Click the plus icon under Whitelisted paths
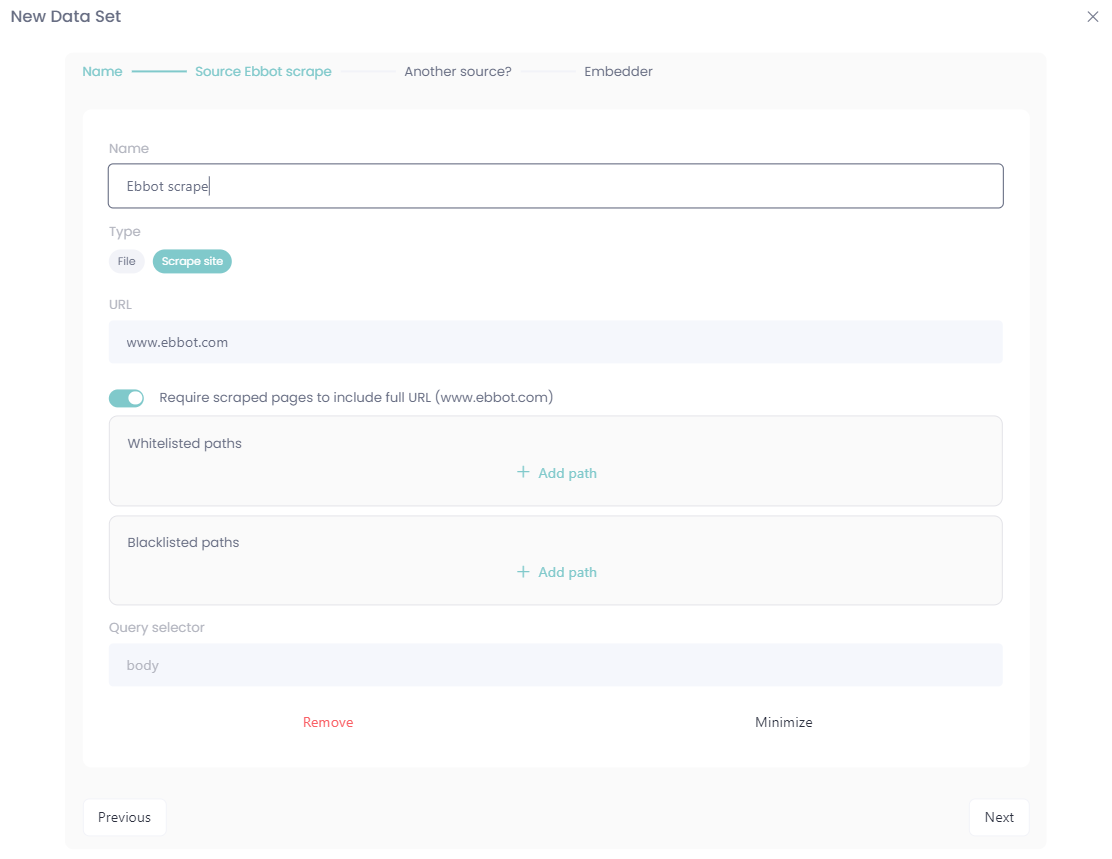This screenshot has height=859, width=1112. [523, 472]
